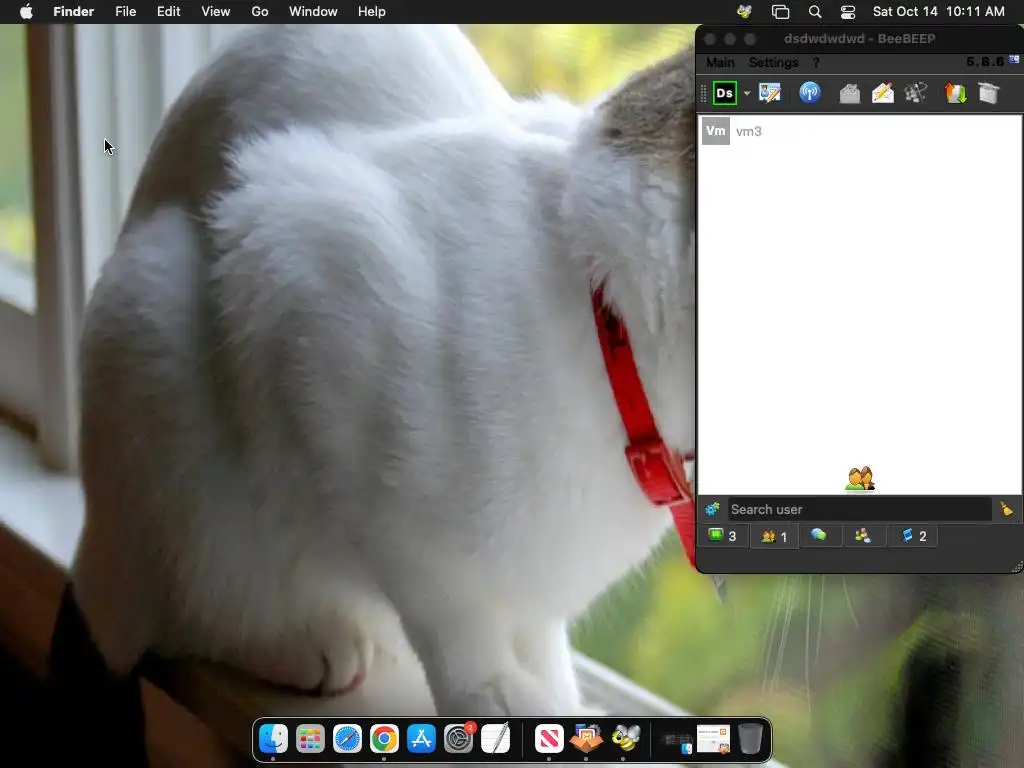
Task: Open Control Center in menu bar
Action: click(848, 12)
